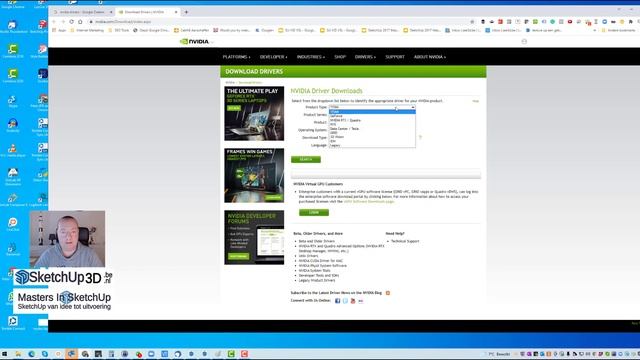Screen dimensions: 640x360
Task: Open File Explorer from the taskbar
Action: pyautogui.click(x=18, y=354)
